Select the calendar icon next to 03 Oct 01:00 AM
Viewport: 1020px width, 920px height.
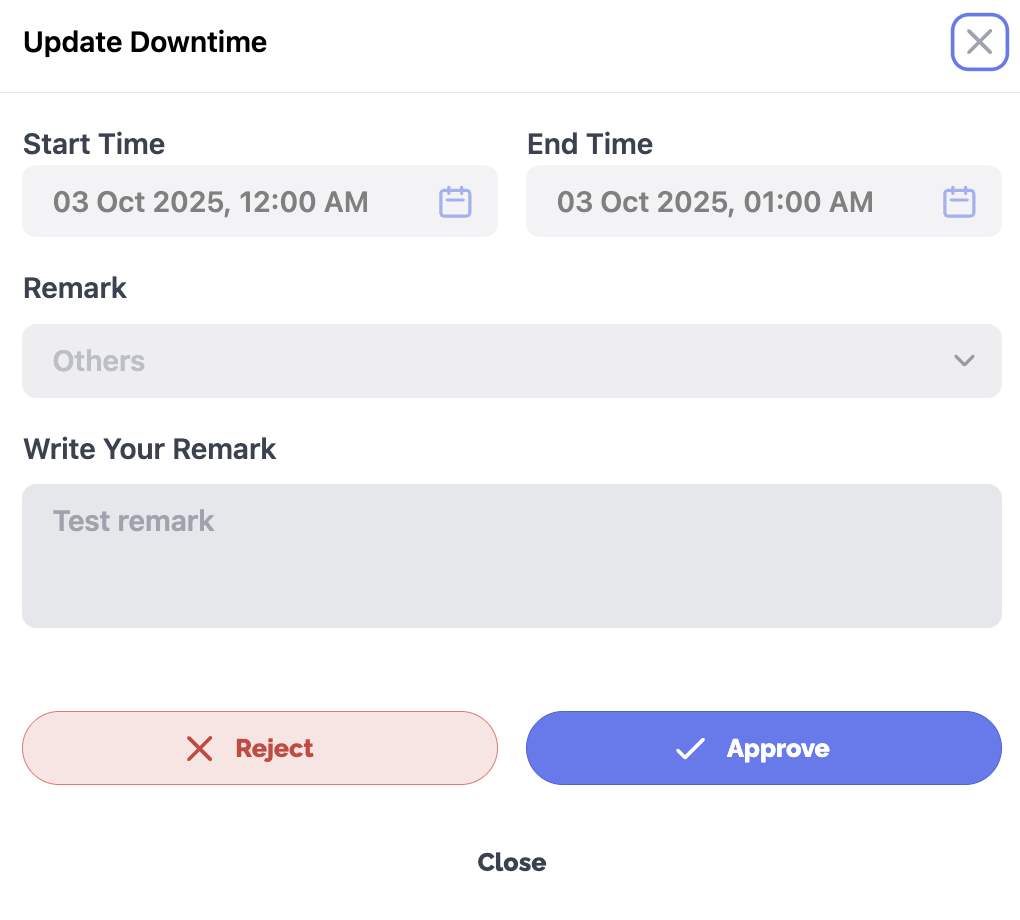[x=958, y=201]
